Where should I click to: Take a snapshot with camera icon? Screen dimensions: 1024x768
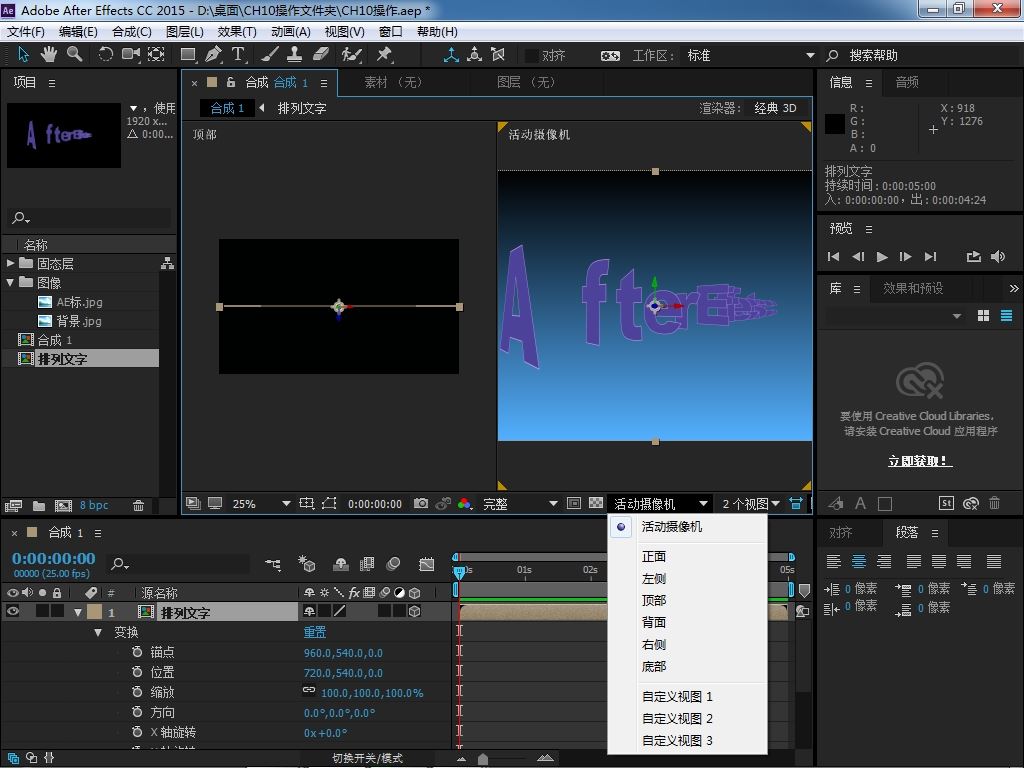click(421, 504)
